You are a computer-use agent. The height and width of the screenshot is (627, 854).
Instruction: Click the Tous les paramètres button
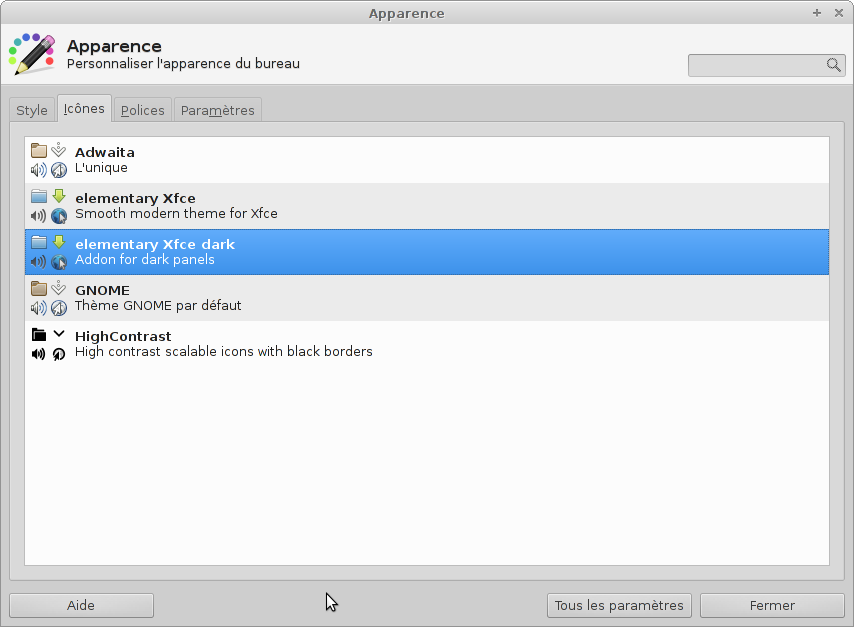tap(619, 605)
